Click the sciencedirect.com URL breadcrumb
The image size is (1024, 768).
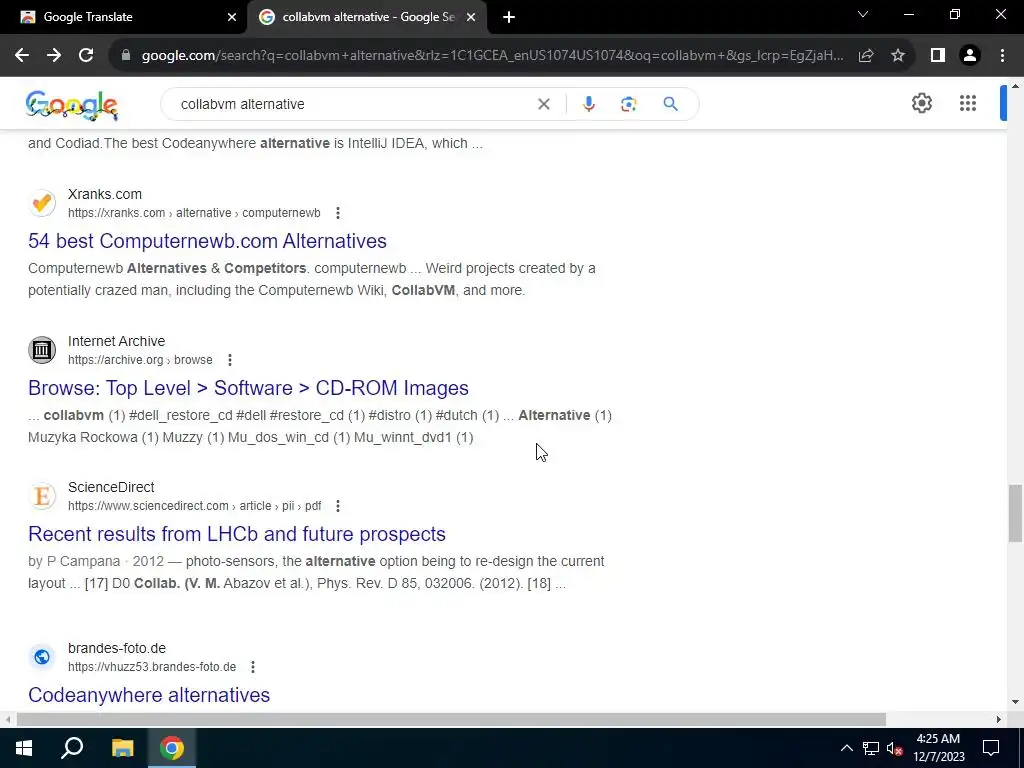click(x=195, y=506)
